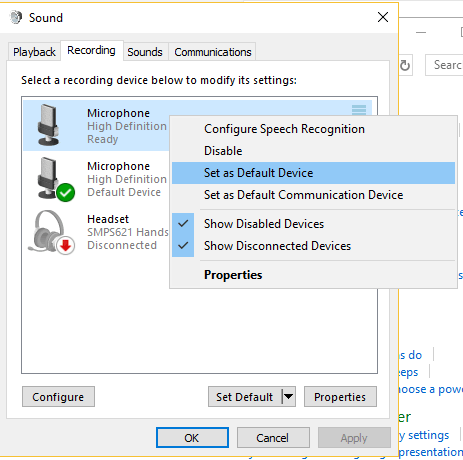This screenshot has width=463, height=460.
Task: Open Properties from the context menu
Action: [313, 275]
